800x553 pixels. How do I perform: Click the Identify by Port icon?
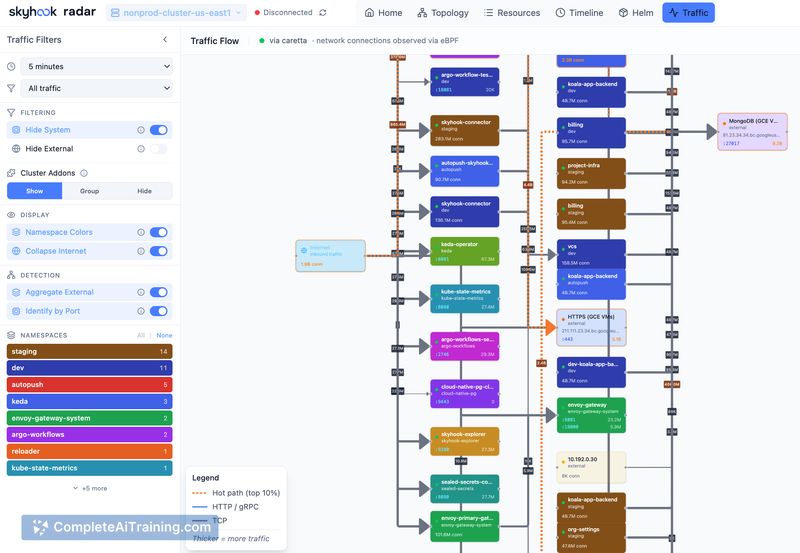pos(16,311)
